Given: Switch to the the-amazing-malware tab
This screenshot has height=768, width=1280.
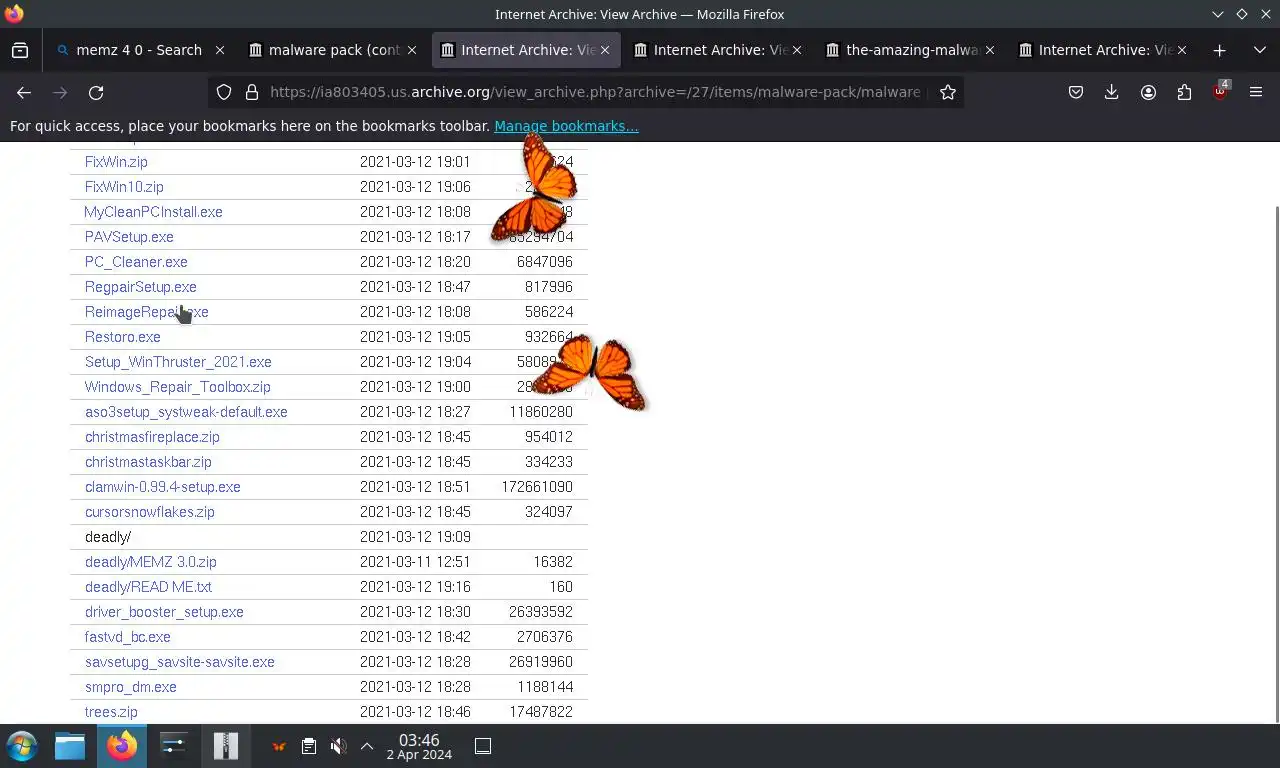Looking at the screenshot, I should coord(910,50).
